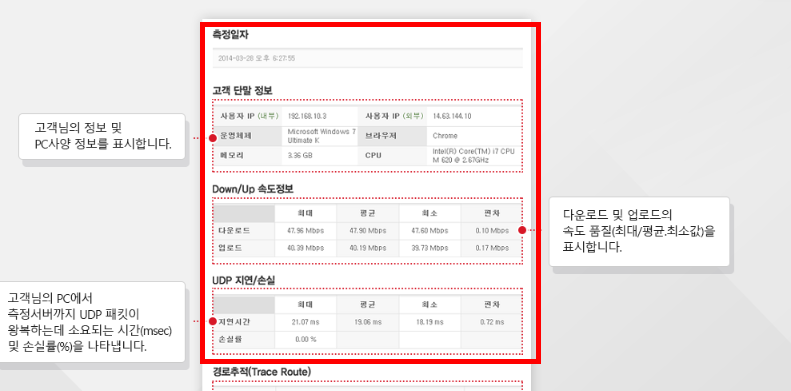791x391 pixels.
Task: Click the 브라우저 label cell
Action: click(x=392, y=136)
